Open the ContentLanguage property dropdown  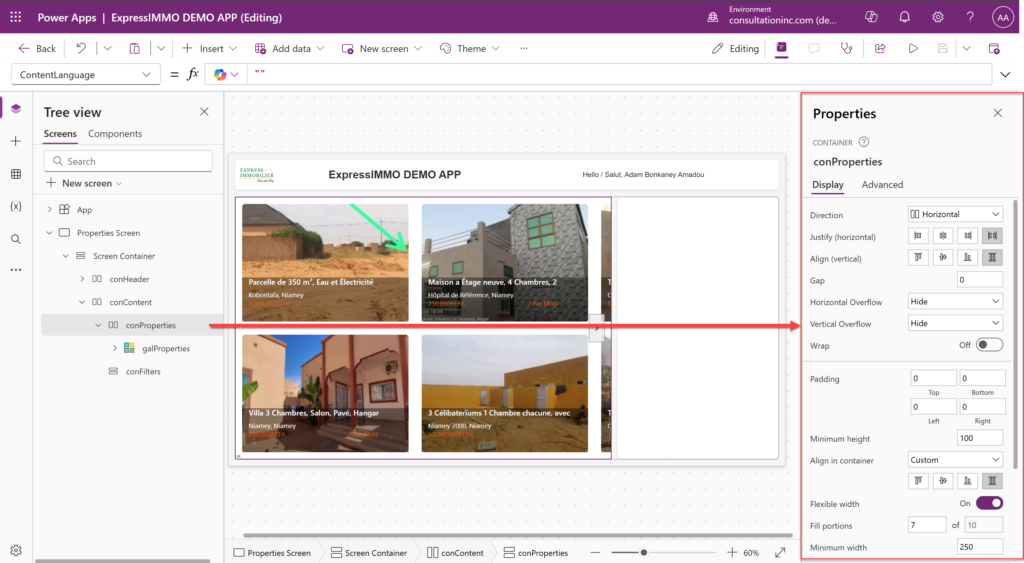(x=86, y=74)
